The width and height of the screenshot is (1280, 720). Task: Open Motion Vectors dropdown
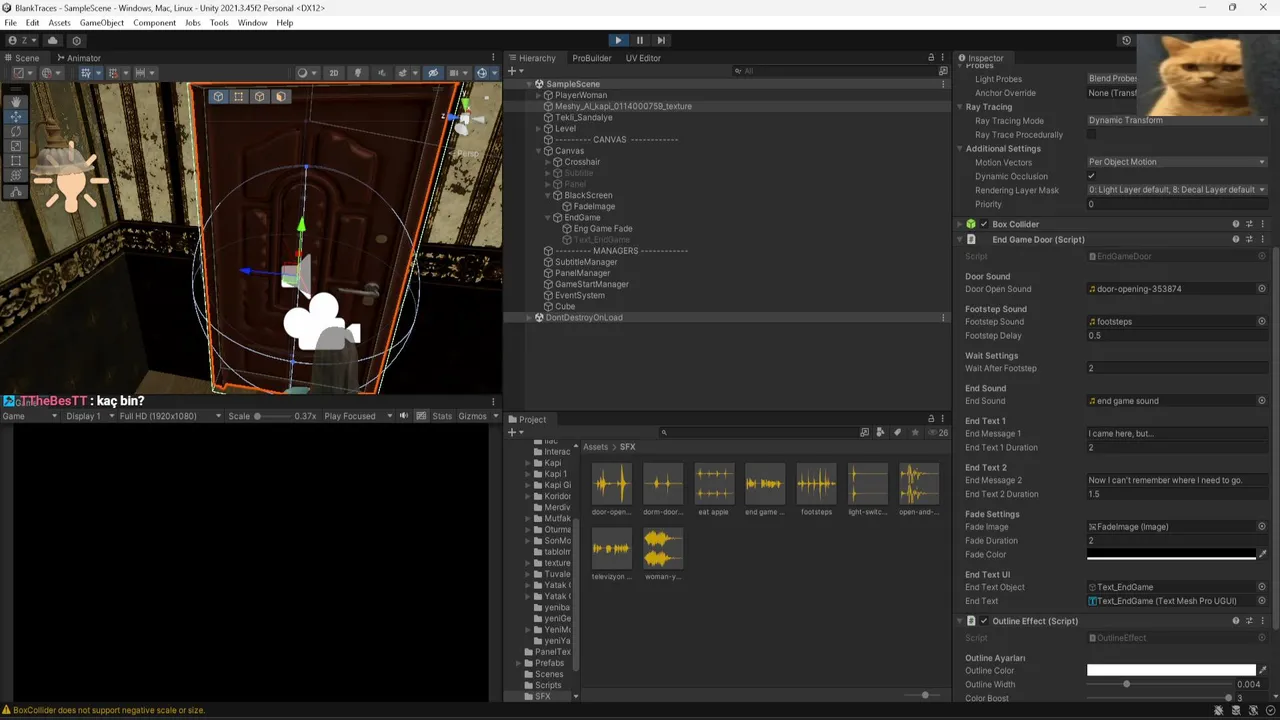click(1177, 162)
